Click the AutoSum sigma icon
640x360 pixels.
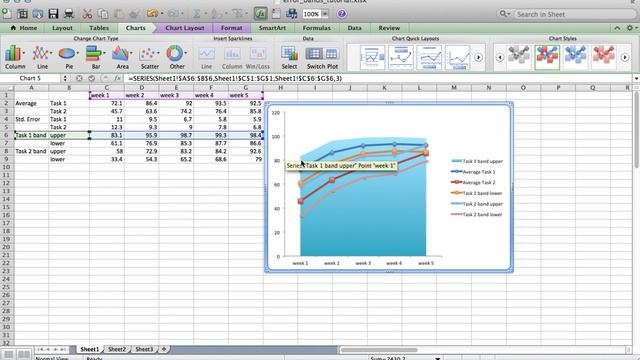click(x=196, y=14)
